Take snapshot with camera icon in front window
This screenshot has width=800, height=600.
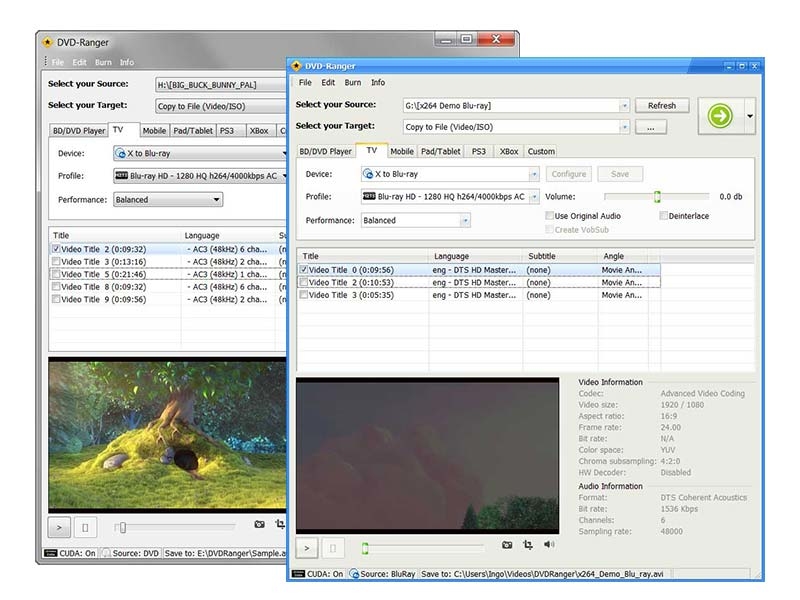(x=507, y=545)
